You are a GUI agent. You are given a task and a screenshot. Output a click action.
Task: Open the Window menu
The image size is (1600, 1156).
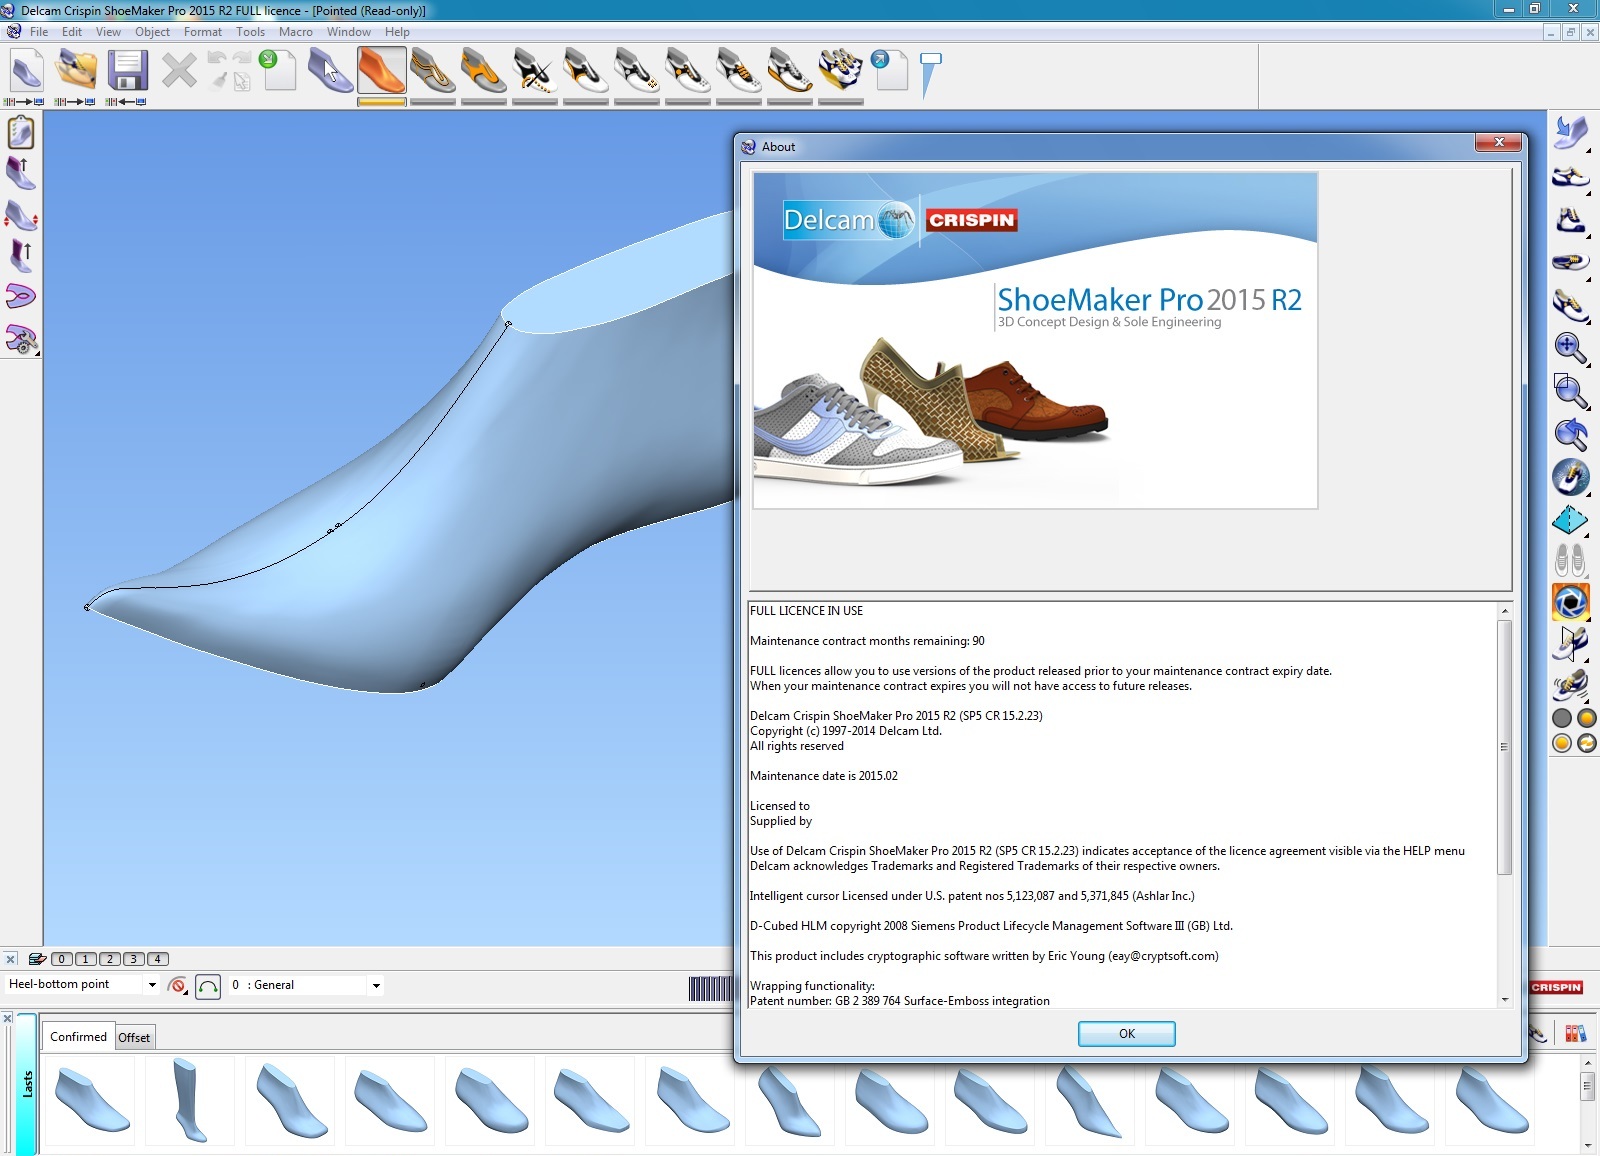348,32
